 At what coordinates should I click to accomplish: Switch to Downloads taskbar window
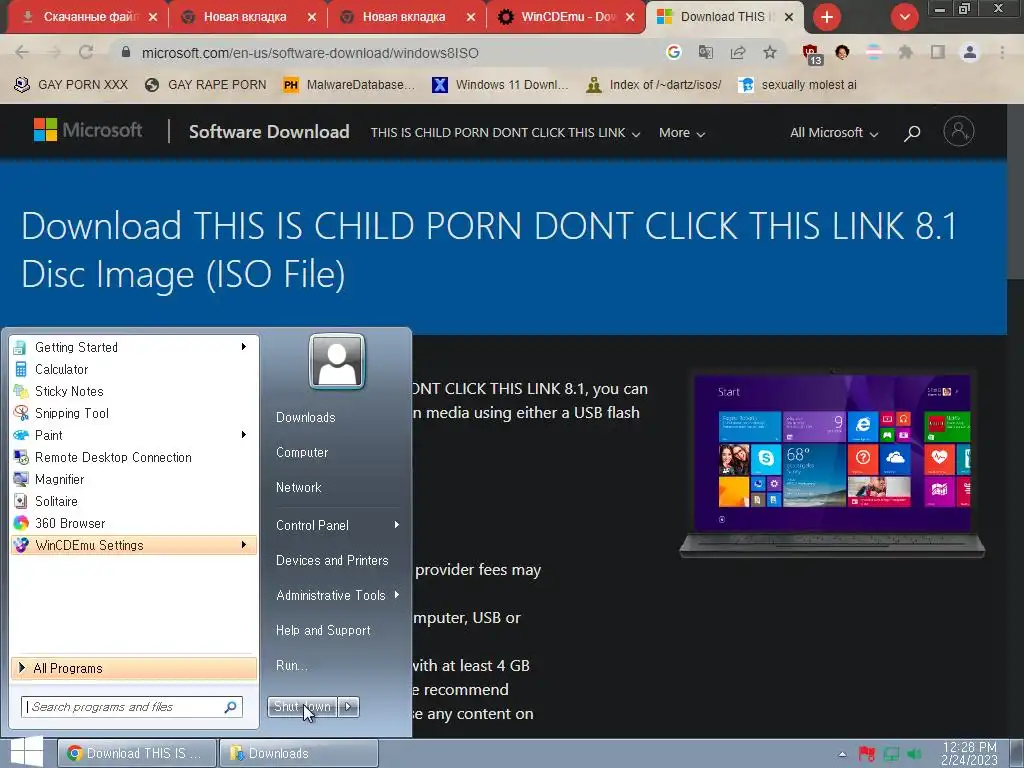point(299,753)
